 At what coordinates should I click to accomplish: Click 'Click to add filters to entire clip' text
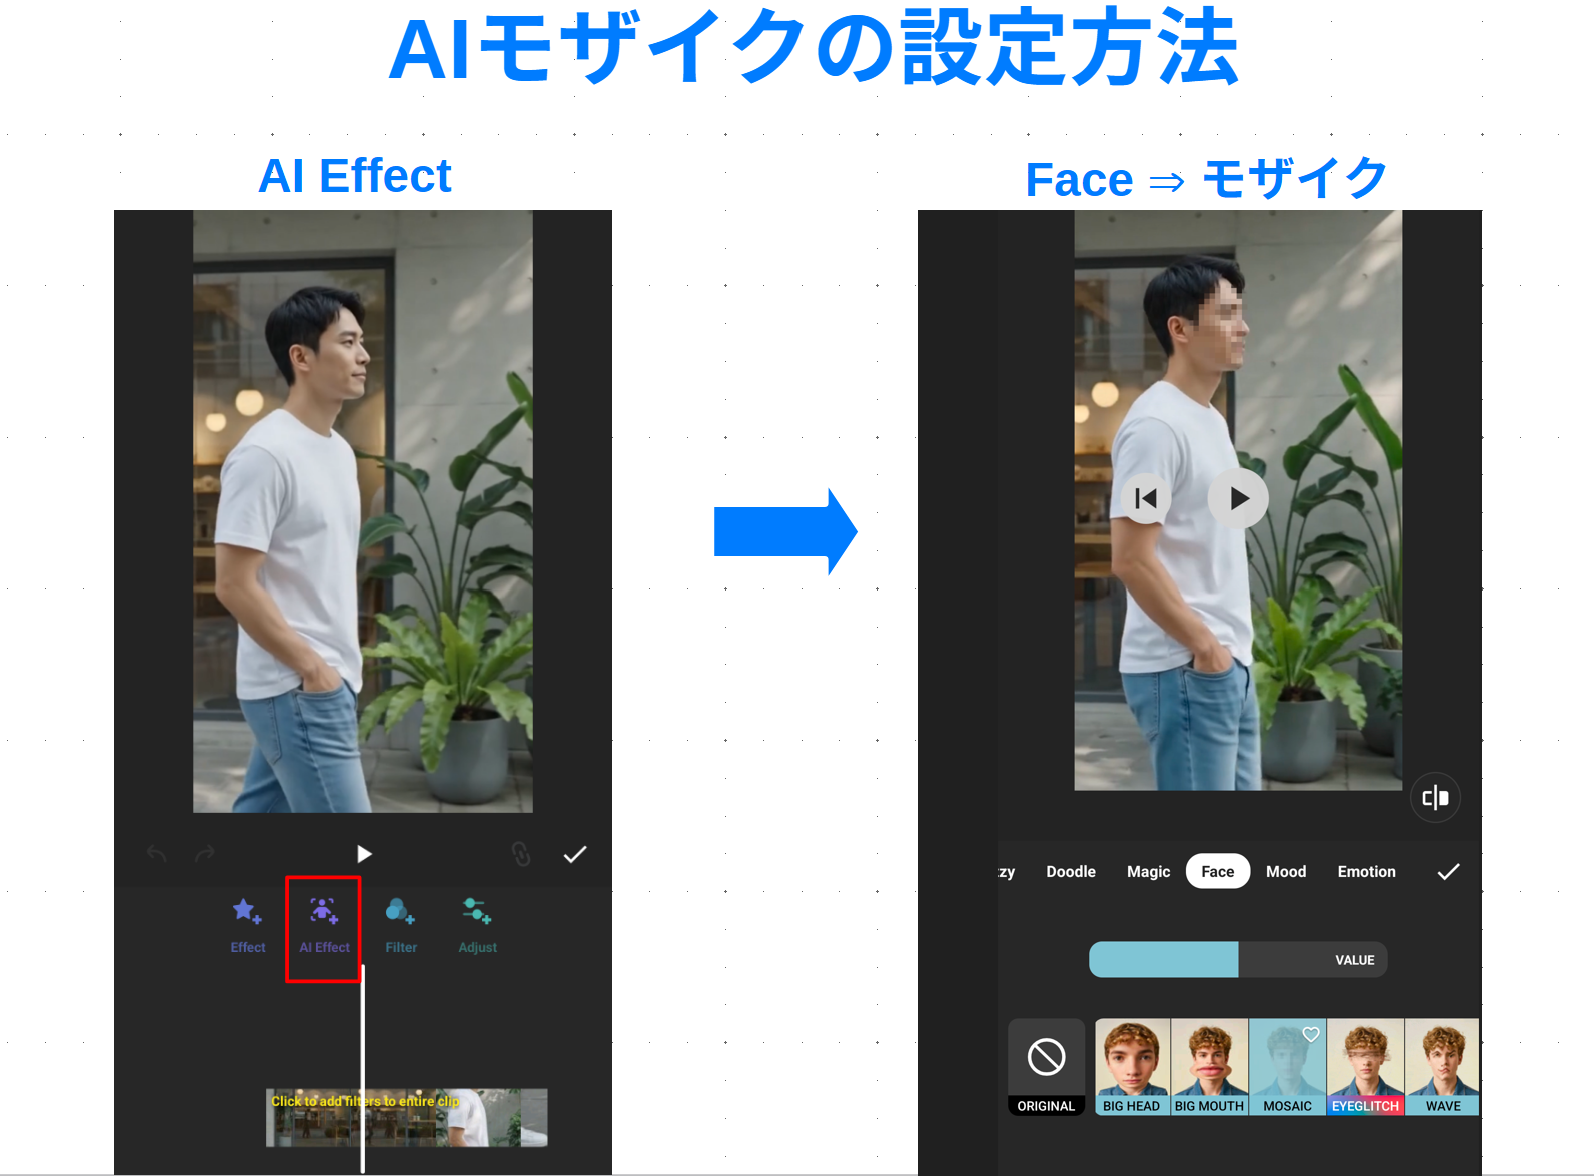click(x=365, y=1101)
